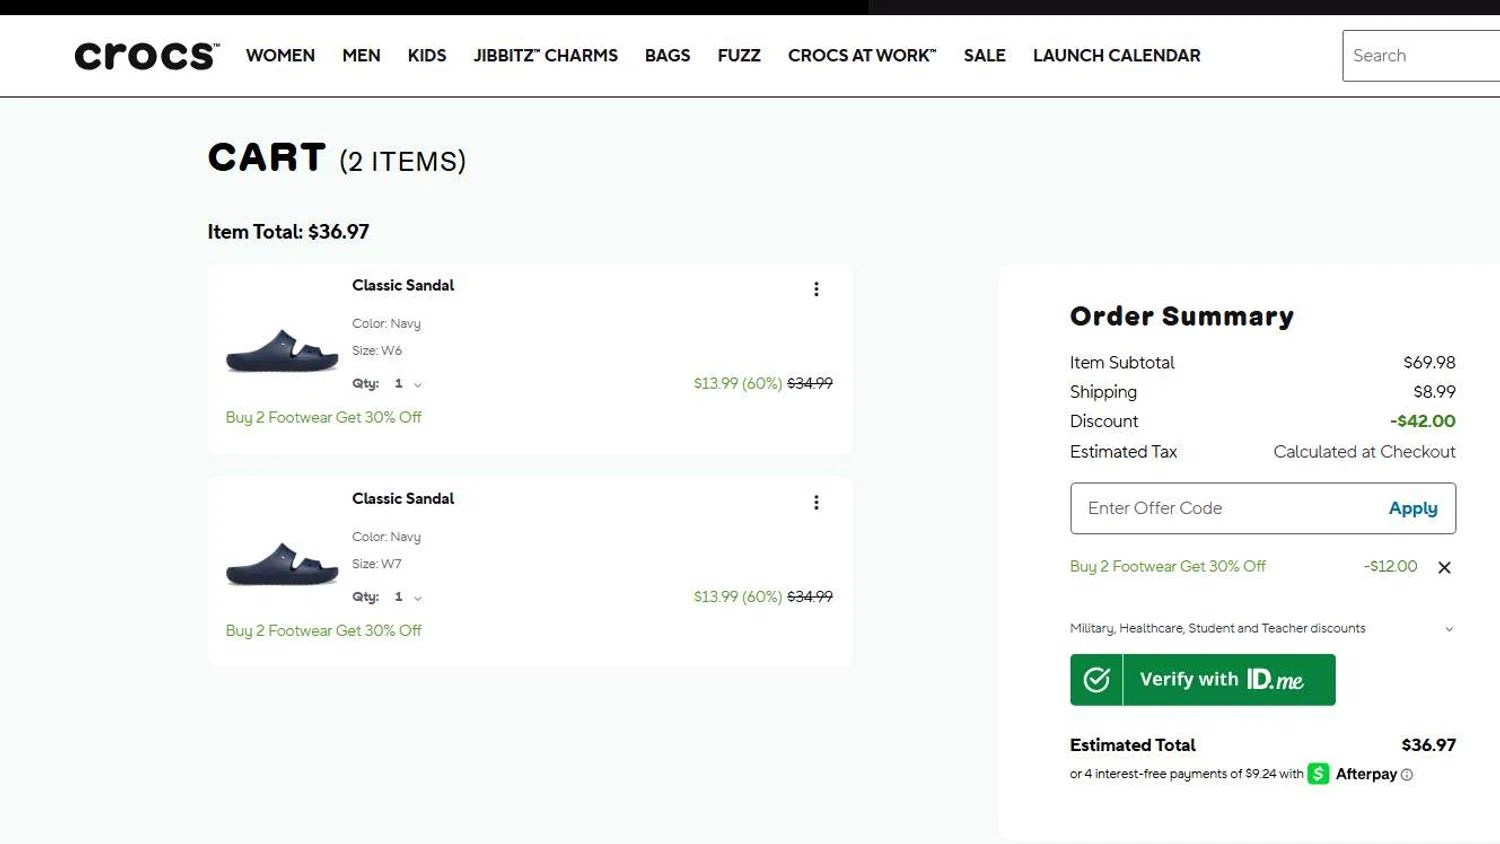Click the Size: W7 label
Viewport: 1500px width, 844px height.
click(x=377, y=564)
